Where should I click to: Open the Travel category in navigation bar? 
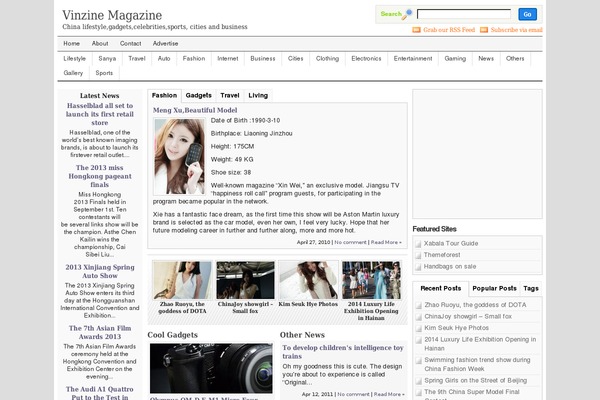coord(137,59)
